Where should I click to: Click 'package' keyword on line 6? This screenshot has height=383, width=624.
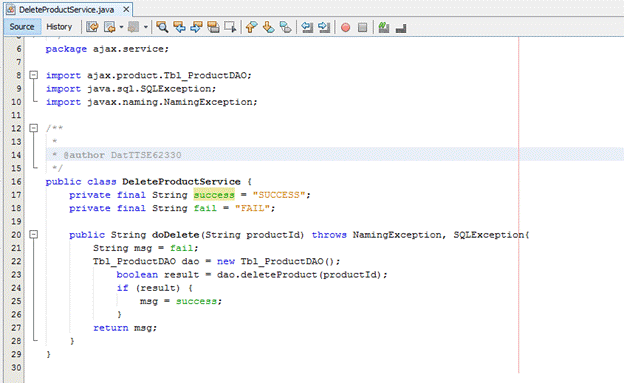[x=66, y=49]
